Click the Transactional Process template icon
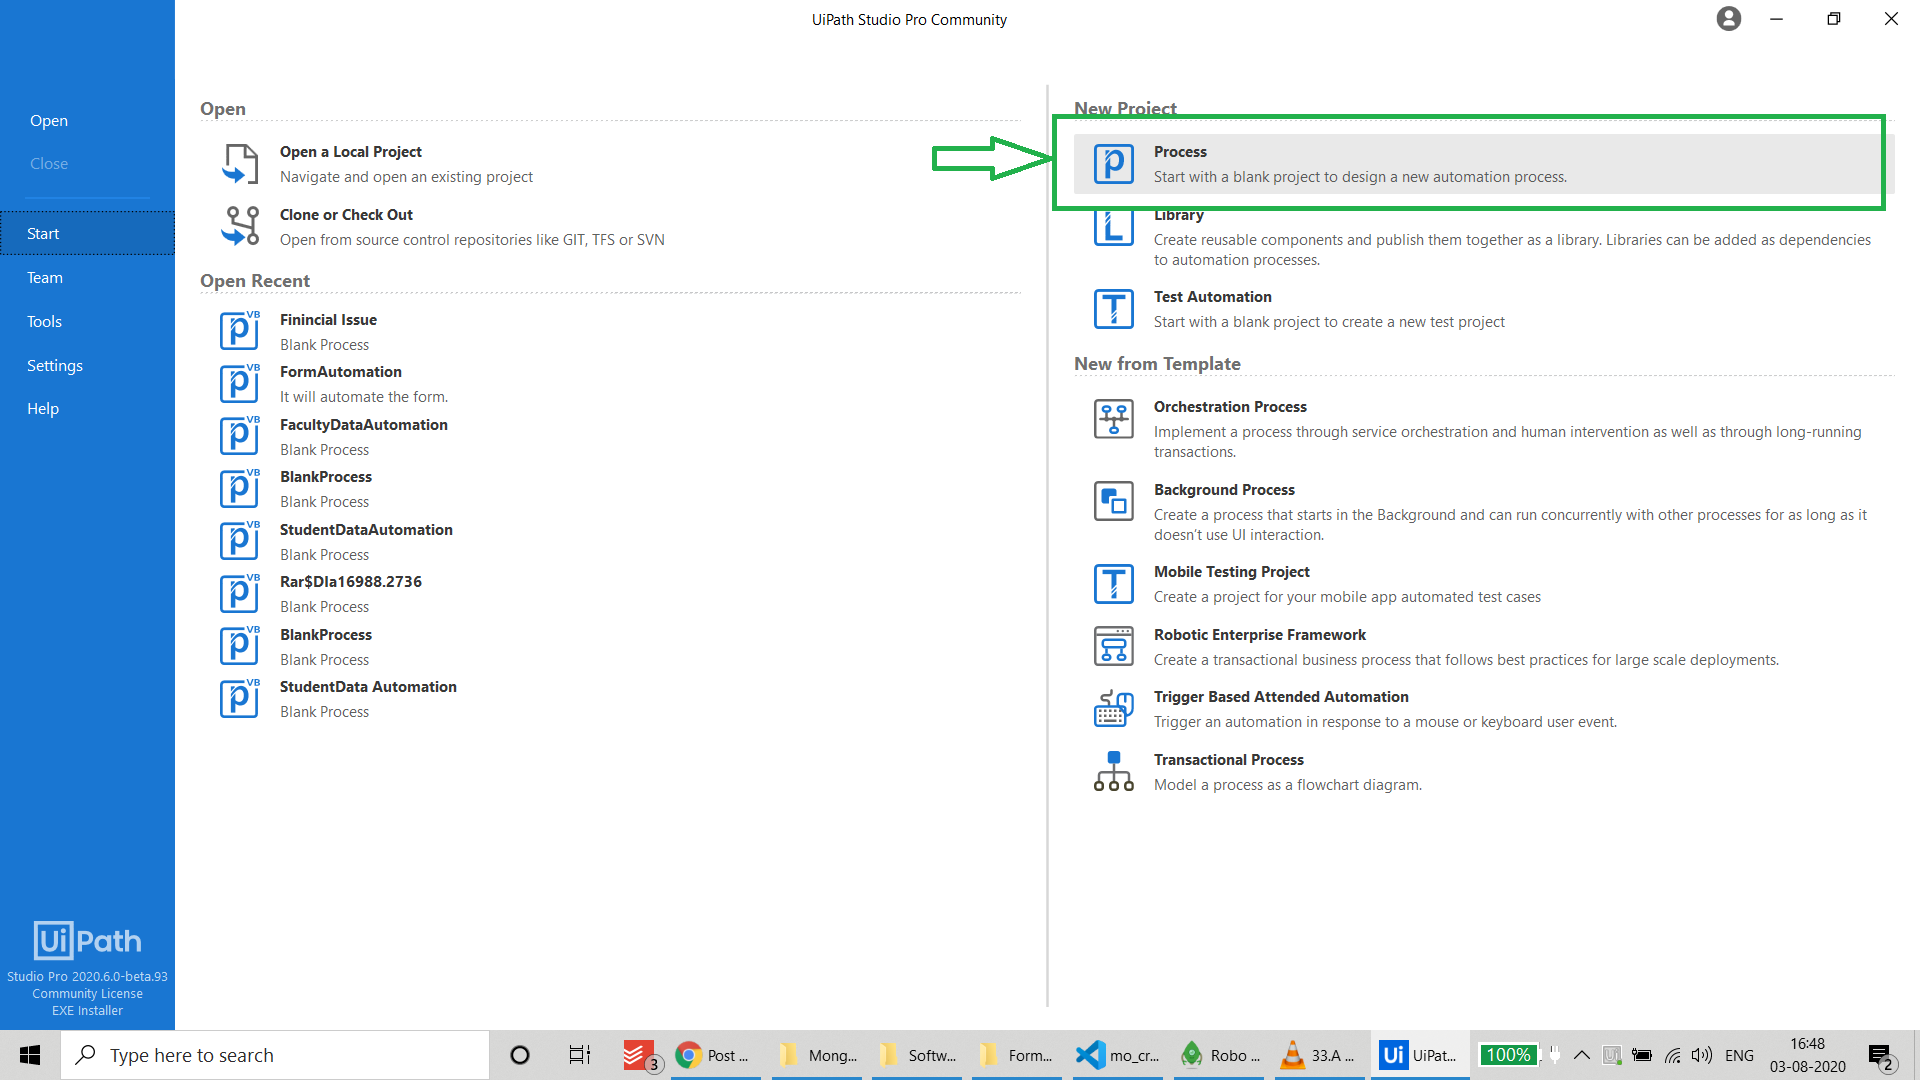 (1112, 771)
